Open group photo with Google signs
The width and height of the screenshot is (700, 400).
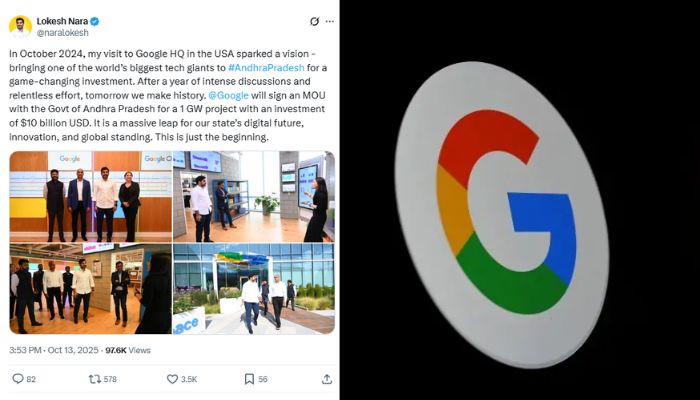pos(91,196)
